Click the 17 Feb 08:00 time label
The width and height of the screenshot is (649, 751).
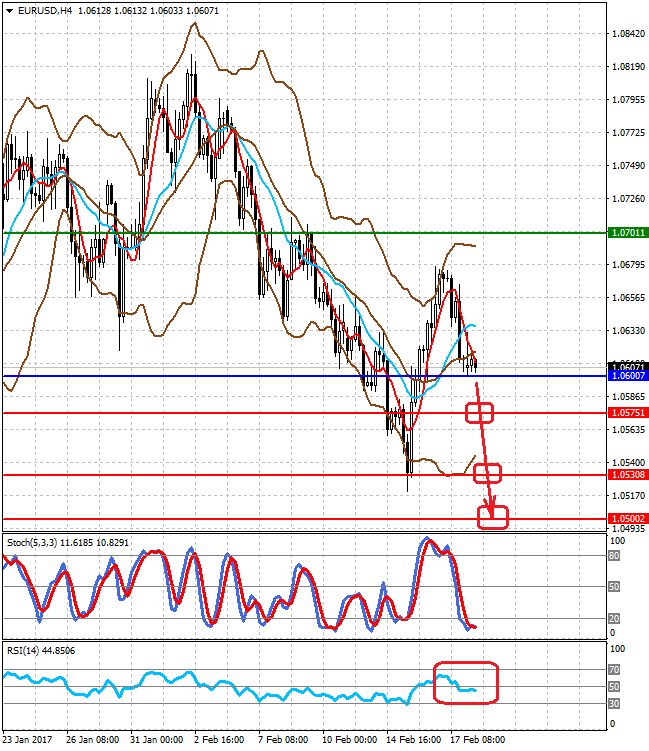coord(478,740)
